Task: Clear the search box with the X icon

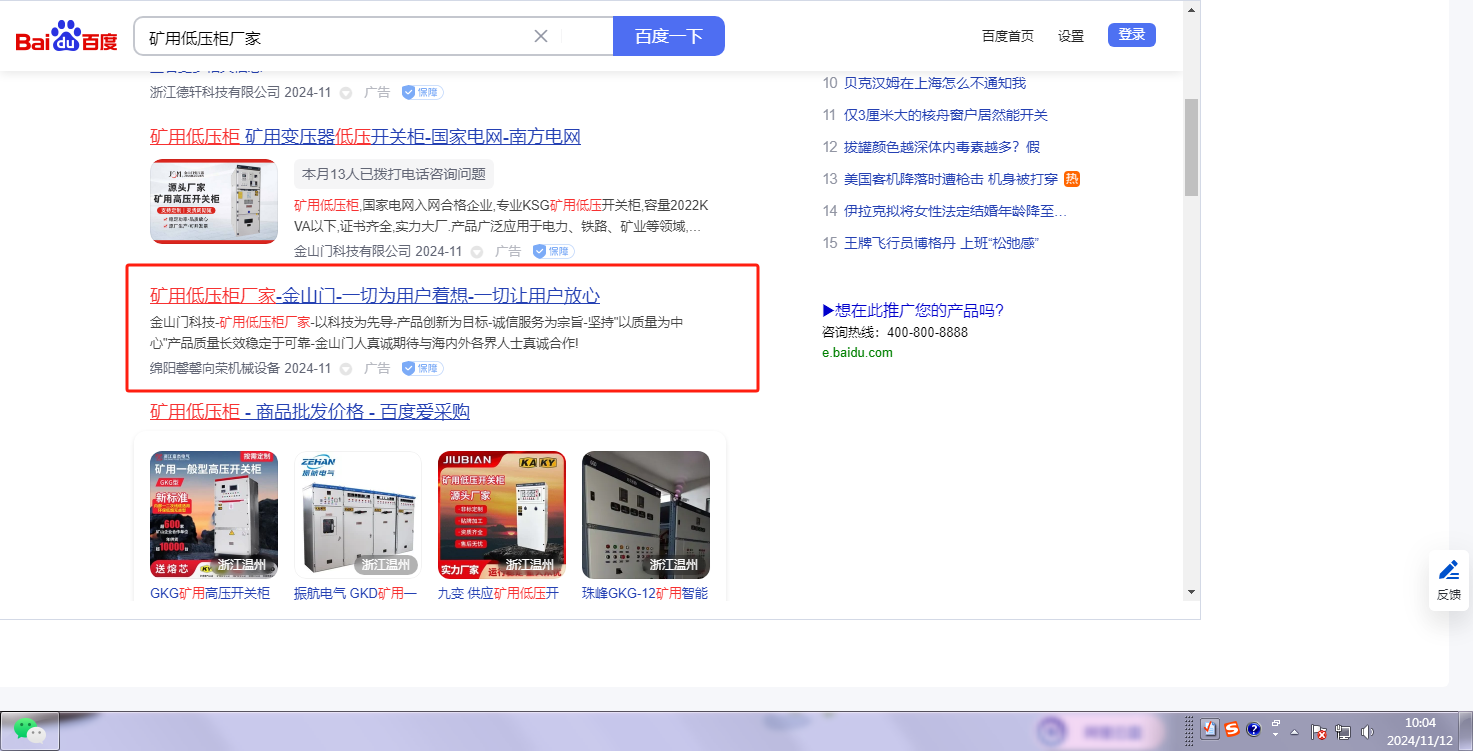Action: [541, 36]
